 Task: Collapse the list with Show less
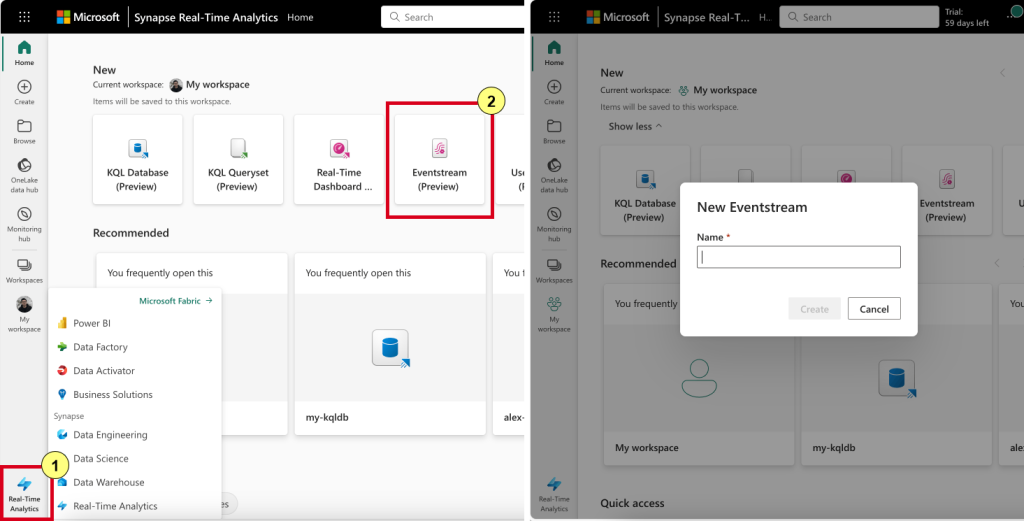tap(636, 126)
